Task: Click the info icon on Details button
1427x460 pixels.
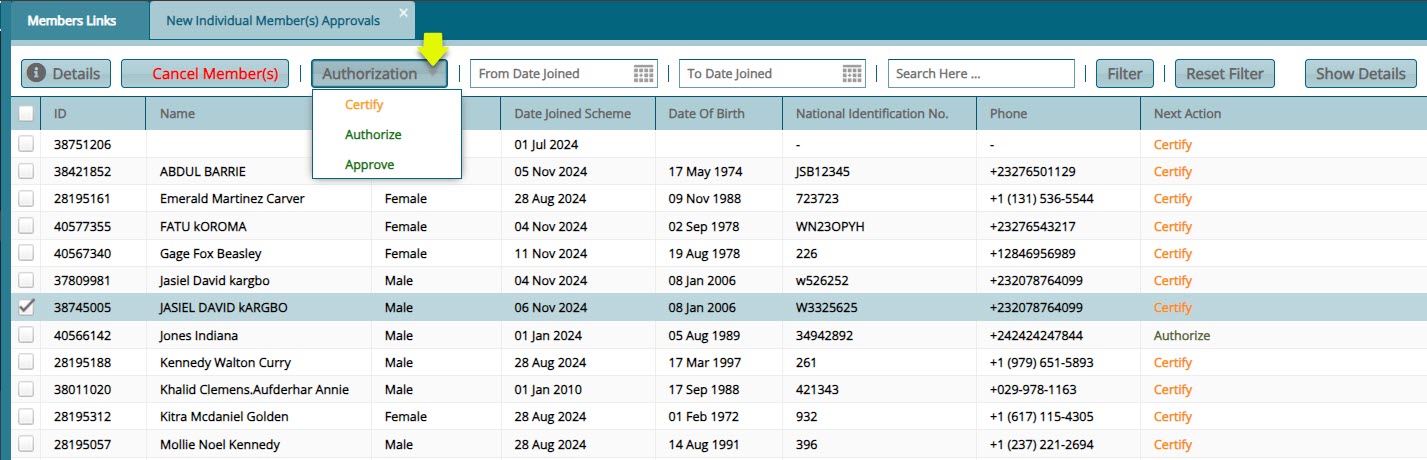Action: click(x=36, y=73)
